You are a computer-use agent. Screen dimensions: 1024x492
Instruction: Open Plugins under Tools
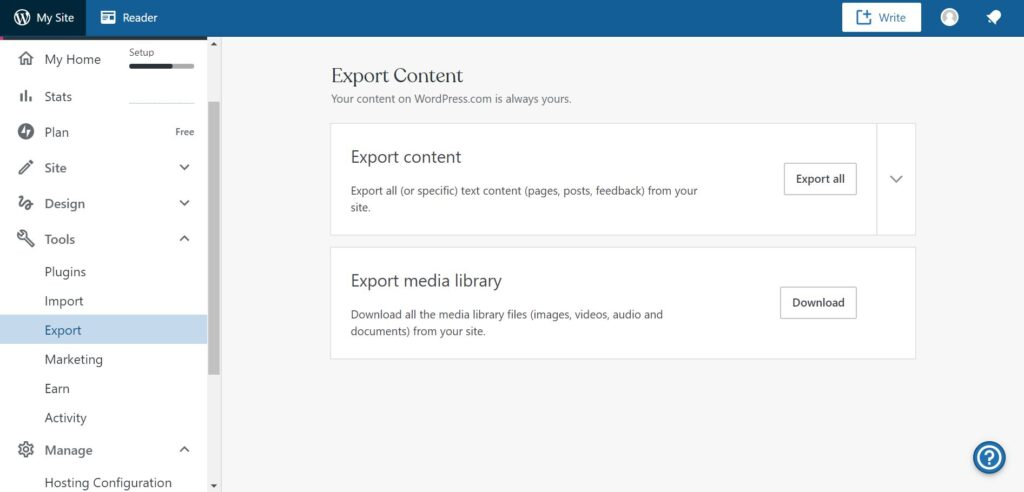tap(65, 272)
